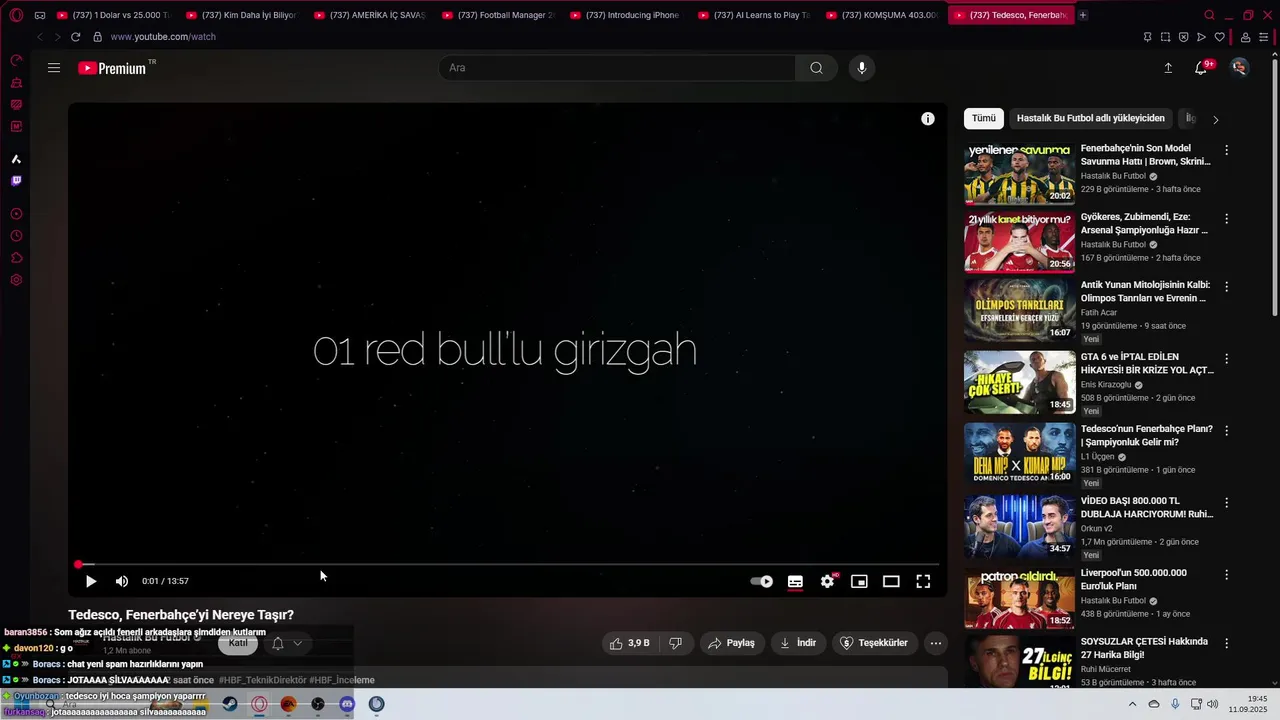Reload the page in Opera toolbar
Viewport: 1280px width, 720px height.
point(75,37)
